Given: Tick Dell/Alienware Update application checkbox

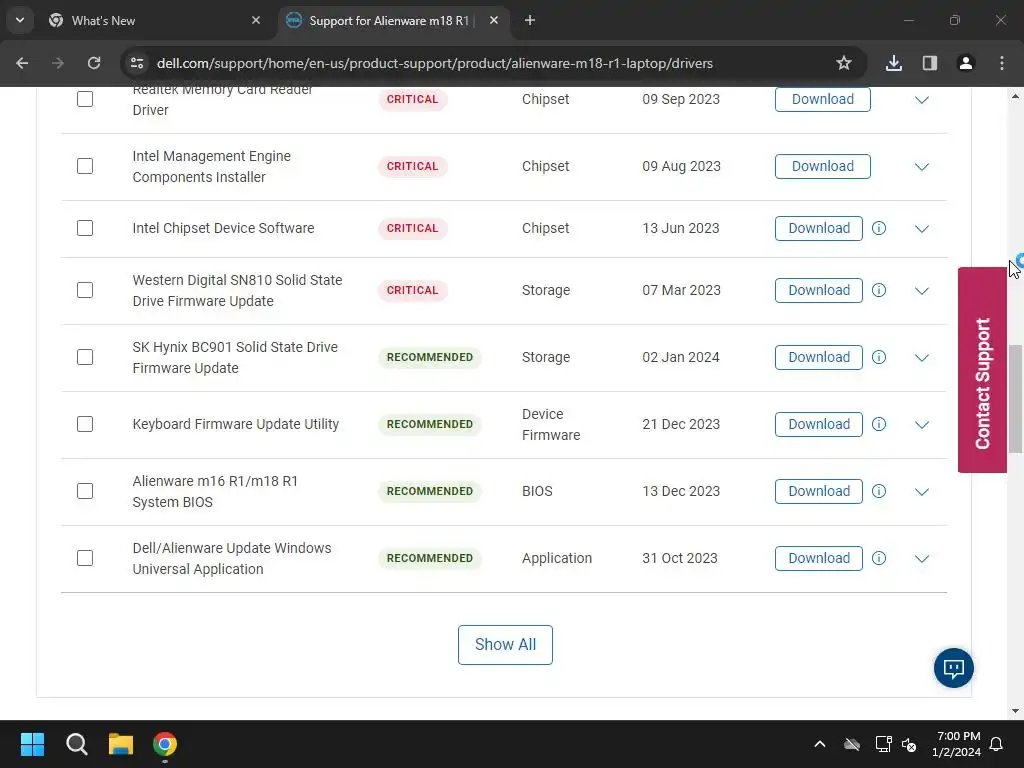Looking at the screenshot, I should 85,558.
